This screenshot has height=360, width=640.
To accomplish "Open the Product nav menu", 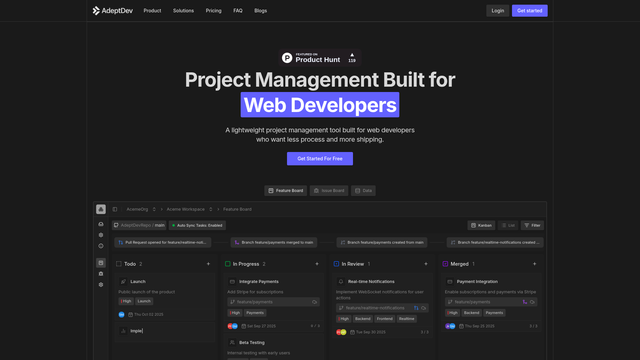I will point(152,11).
